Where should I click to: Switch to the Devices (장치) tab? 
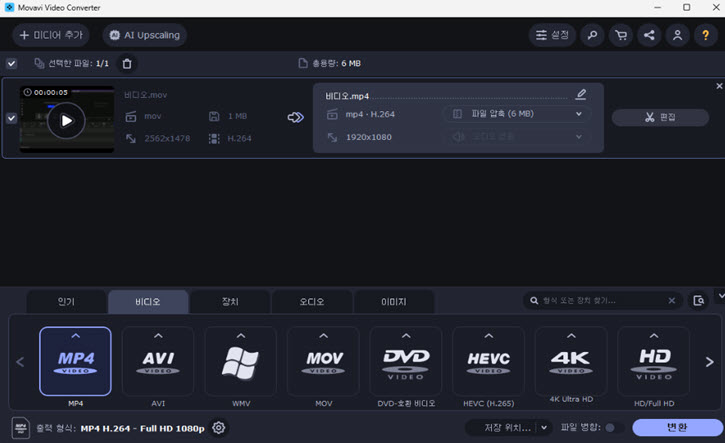230,301
